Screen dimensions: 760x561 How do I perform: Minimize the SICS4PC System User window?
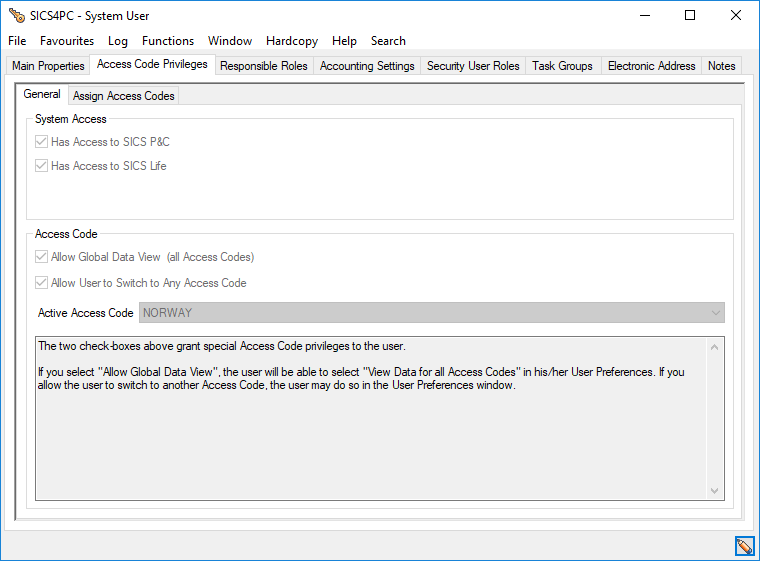coord(645,16)
